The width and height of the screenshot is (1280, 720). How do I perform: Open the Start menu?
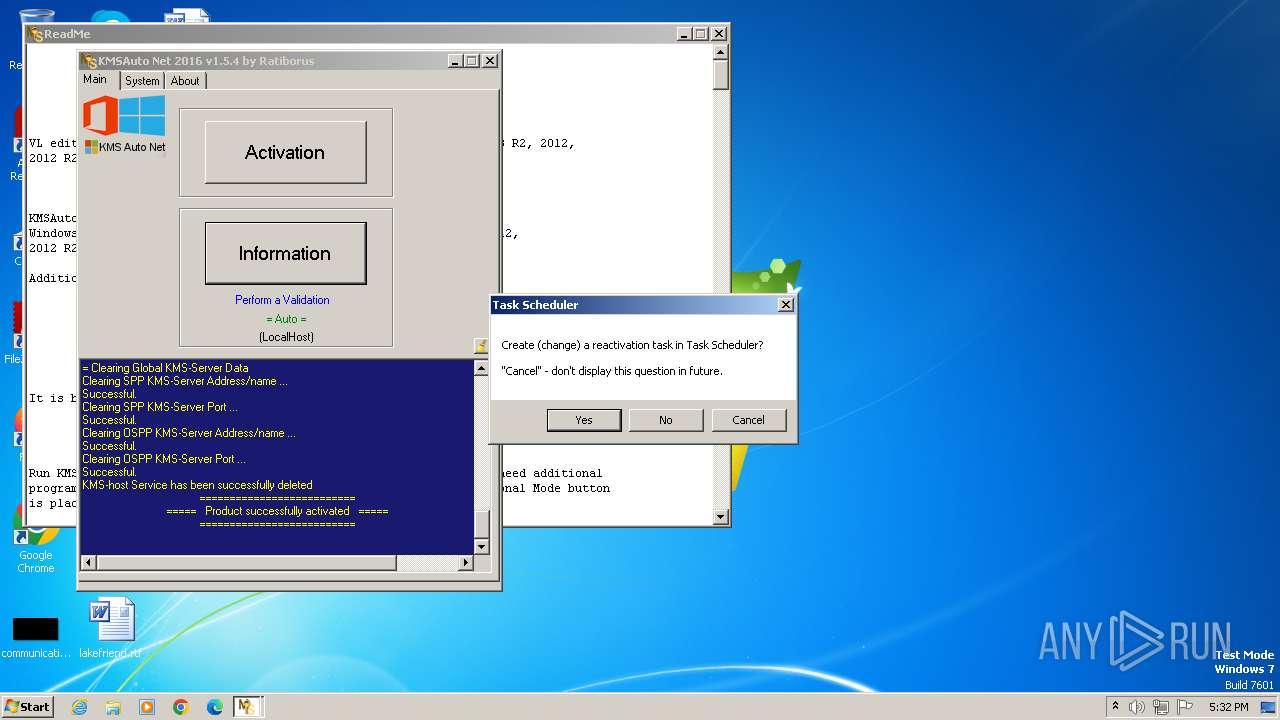pyautogui.click(x=27, y=707)
